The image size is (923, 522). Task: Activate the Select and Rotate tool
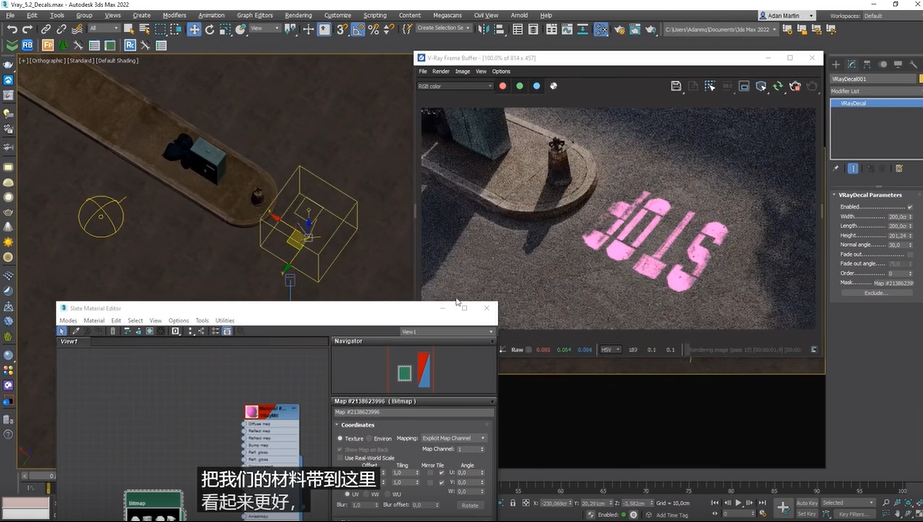209,29
